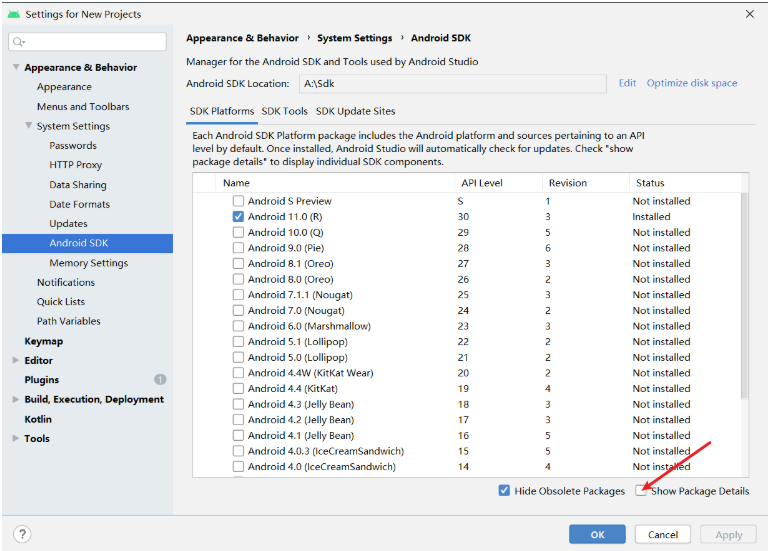Click the SDK platforms list scrollbar
The image size is (771, 551).
[744, 295]
